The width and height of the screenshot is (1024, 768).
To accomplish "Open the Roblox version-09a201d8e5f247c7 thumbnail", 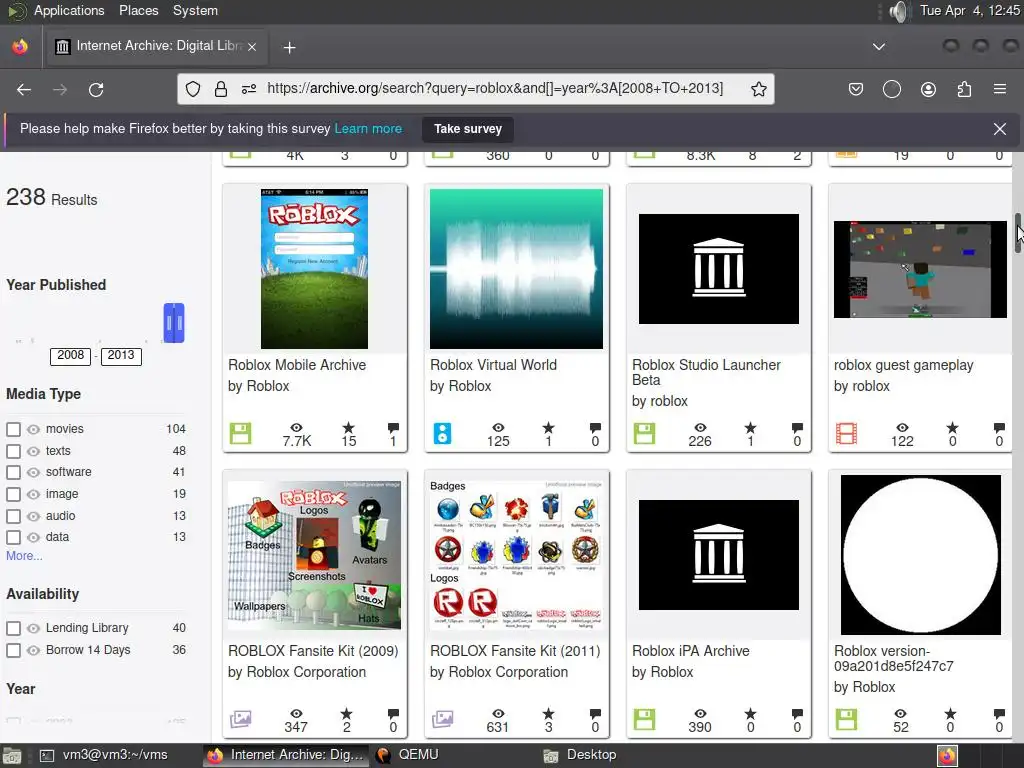I will point(920,554).
